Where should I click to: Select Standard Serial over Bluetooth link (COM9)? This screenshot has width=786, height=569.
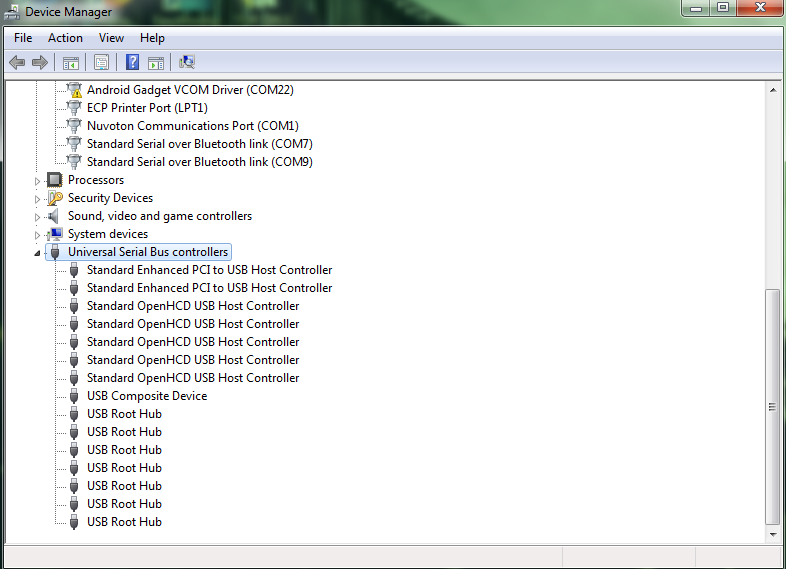[x=200, y=162]
